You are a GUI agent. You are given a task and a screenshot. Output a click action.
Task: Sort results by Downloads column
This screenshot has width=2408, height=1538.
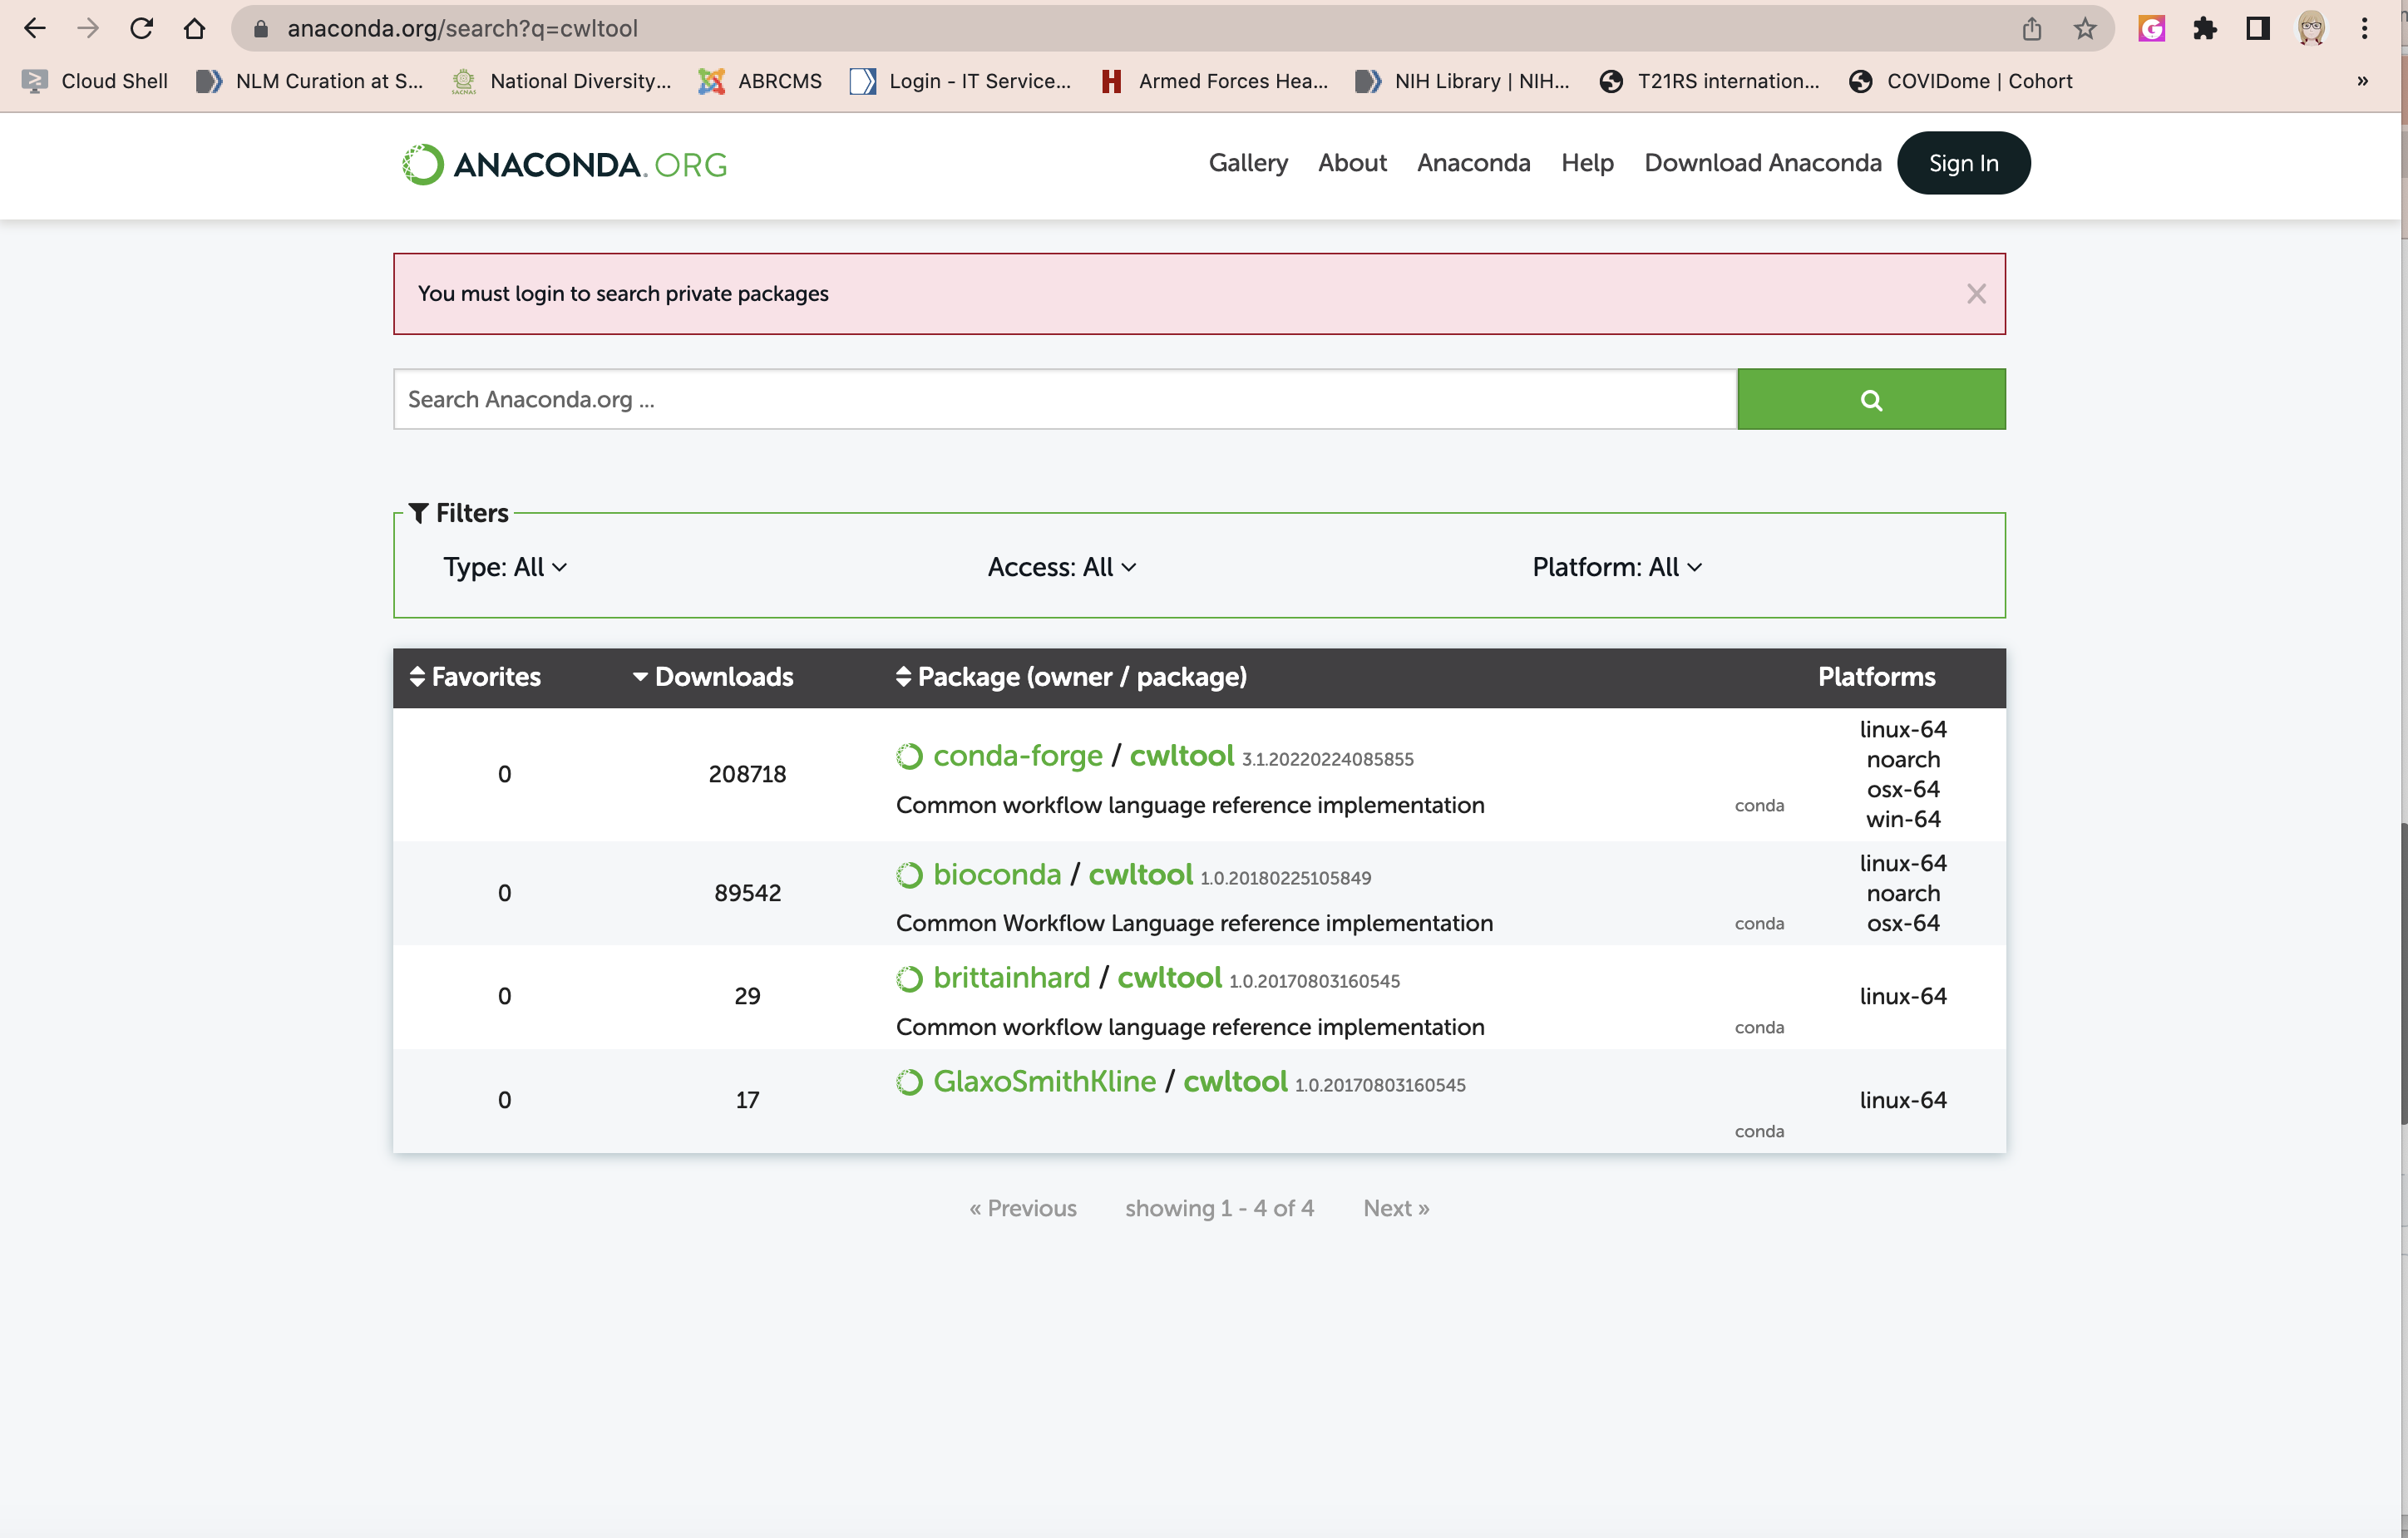point(713,677)
